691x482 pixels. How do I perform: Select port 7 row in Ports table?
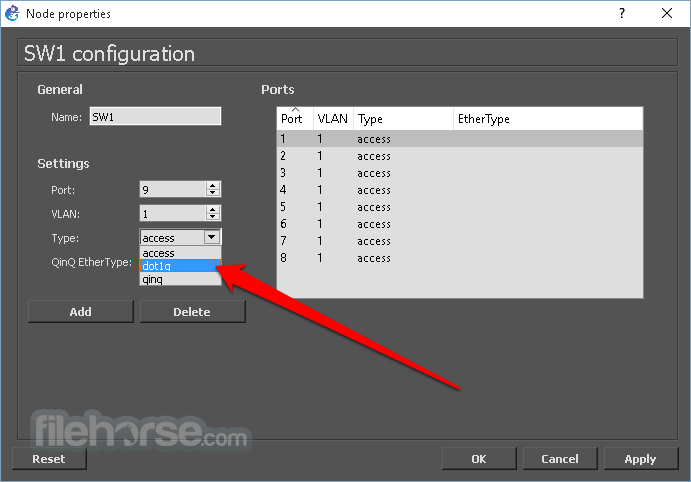[x=460, y=241]
